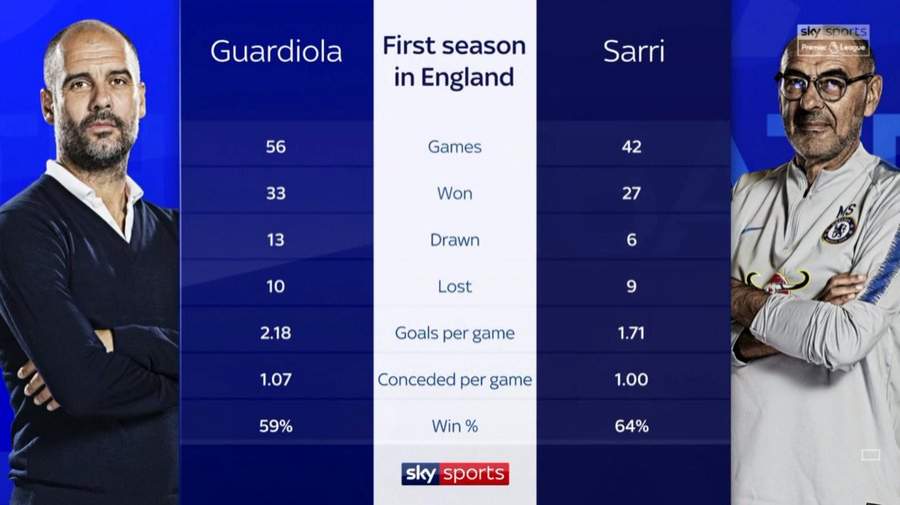Click the Win % row label
900x505 pixels.
455,426
